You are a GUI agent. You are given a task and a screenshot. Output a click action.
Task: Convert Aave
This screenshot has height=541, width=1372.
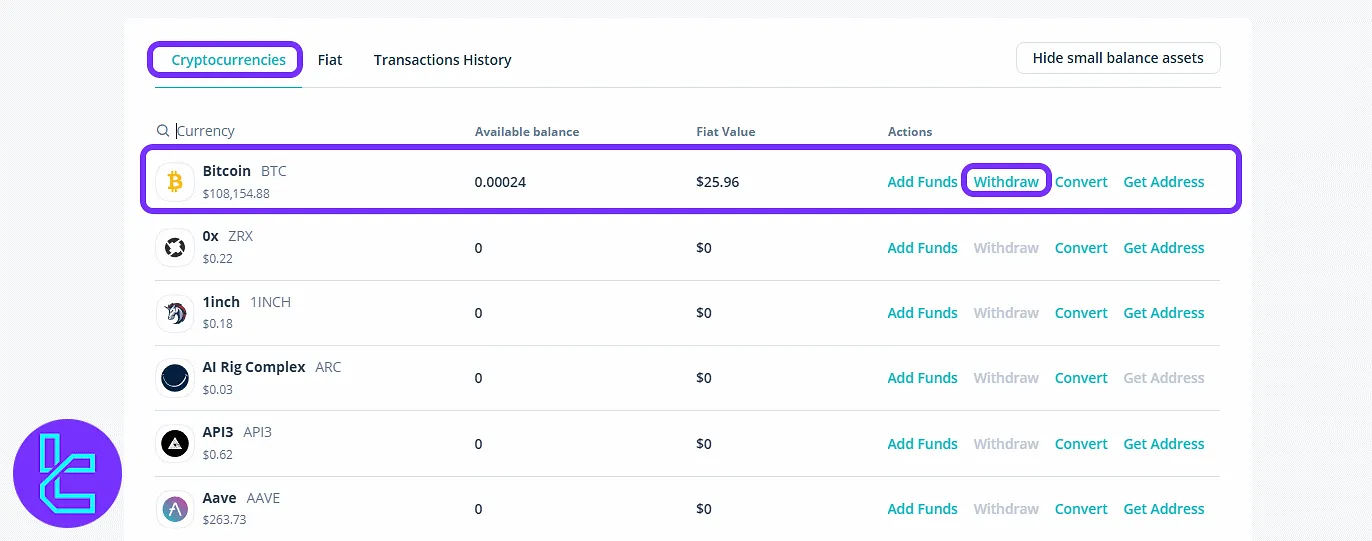(x=1081, y=509)
